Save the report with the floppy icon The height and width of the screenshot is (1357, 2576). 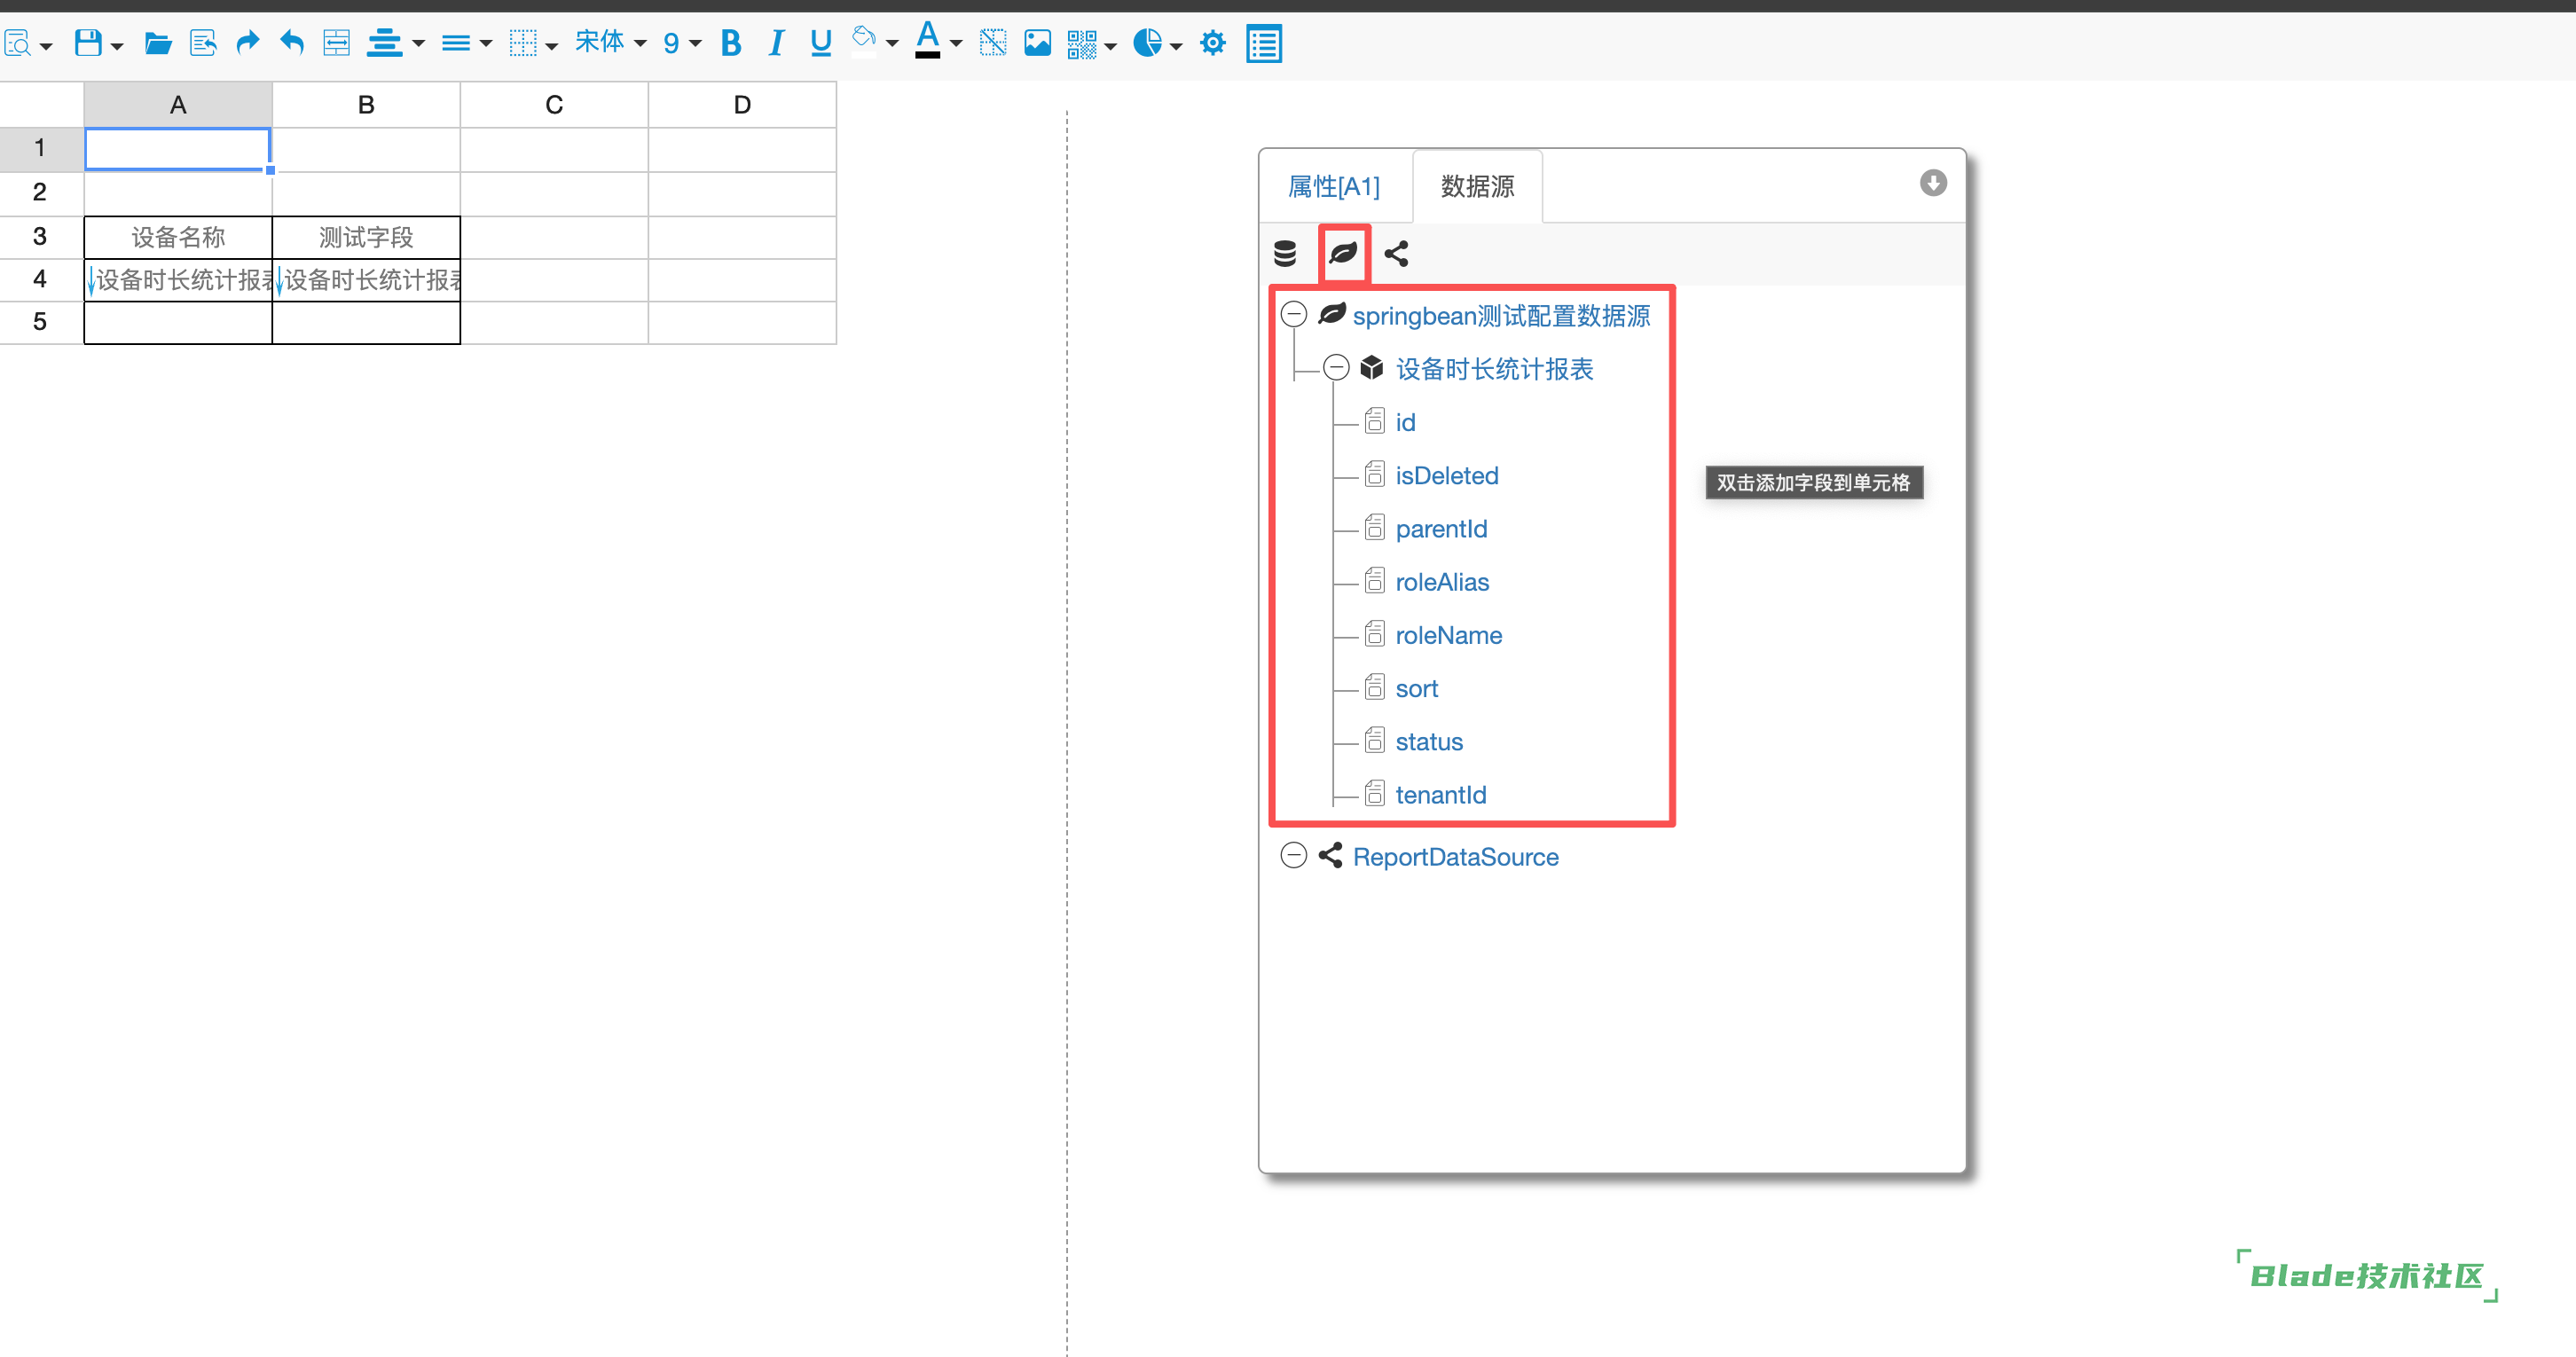click(88, 43)
